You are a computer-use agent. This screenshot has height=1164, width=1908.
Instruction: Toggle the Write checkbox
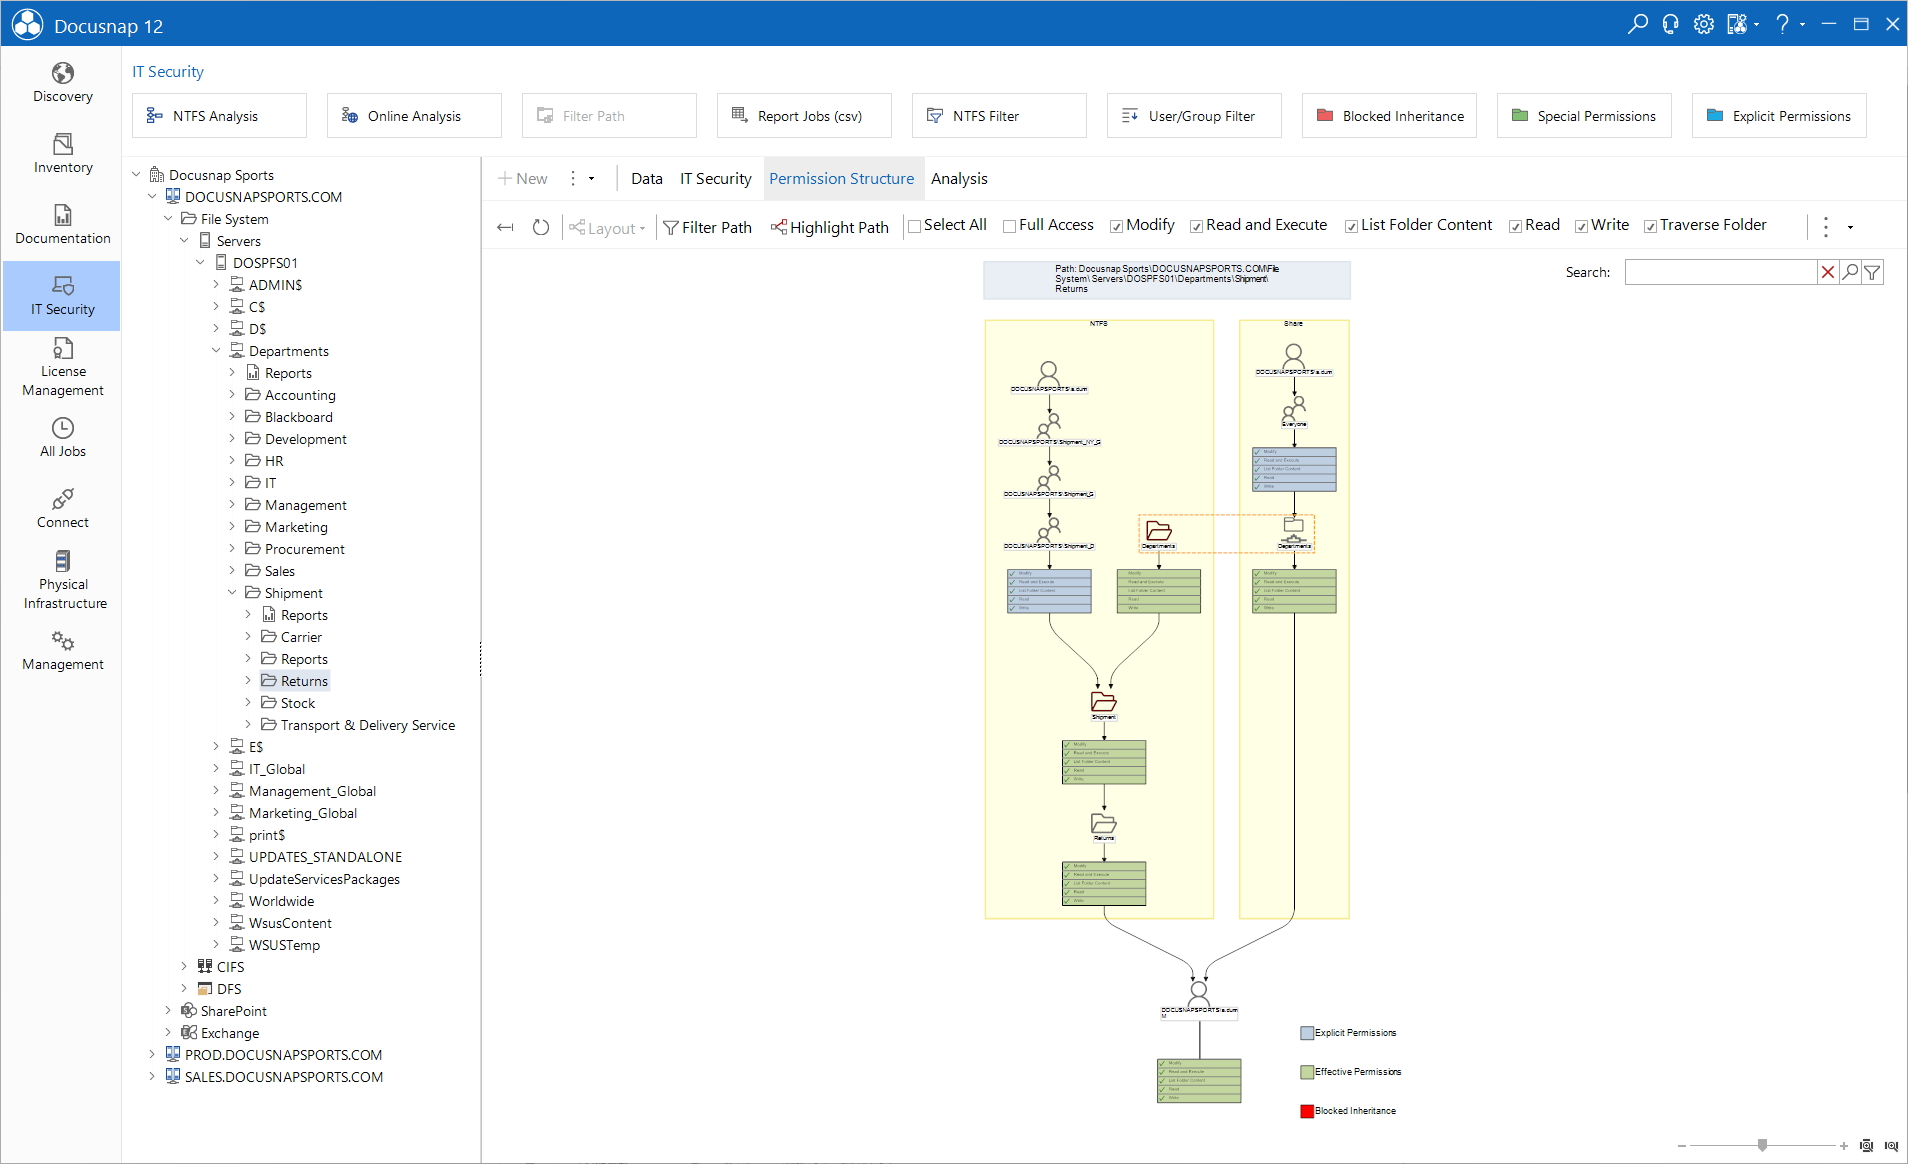(1581, 226)
